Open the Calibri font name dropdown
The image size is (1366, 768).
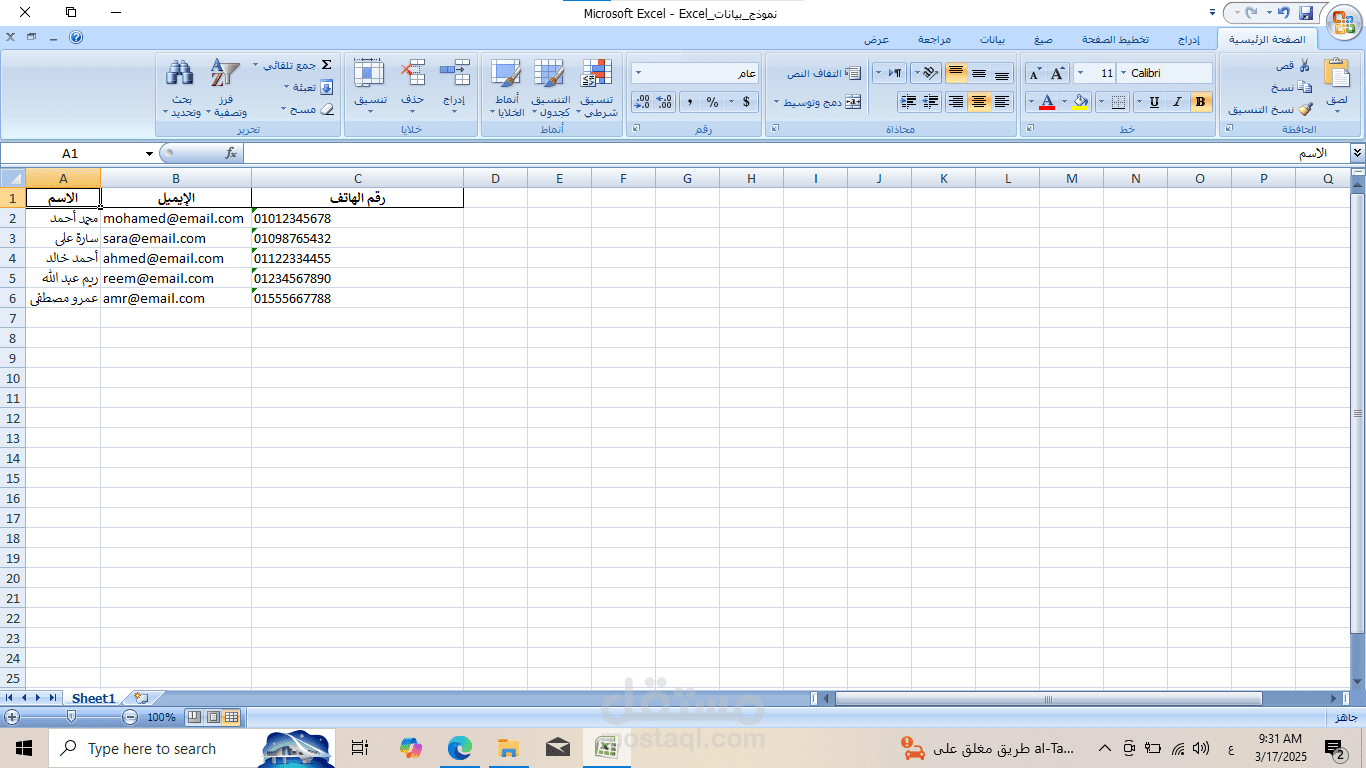coord(1124,73)
